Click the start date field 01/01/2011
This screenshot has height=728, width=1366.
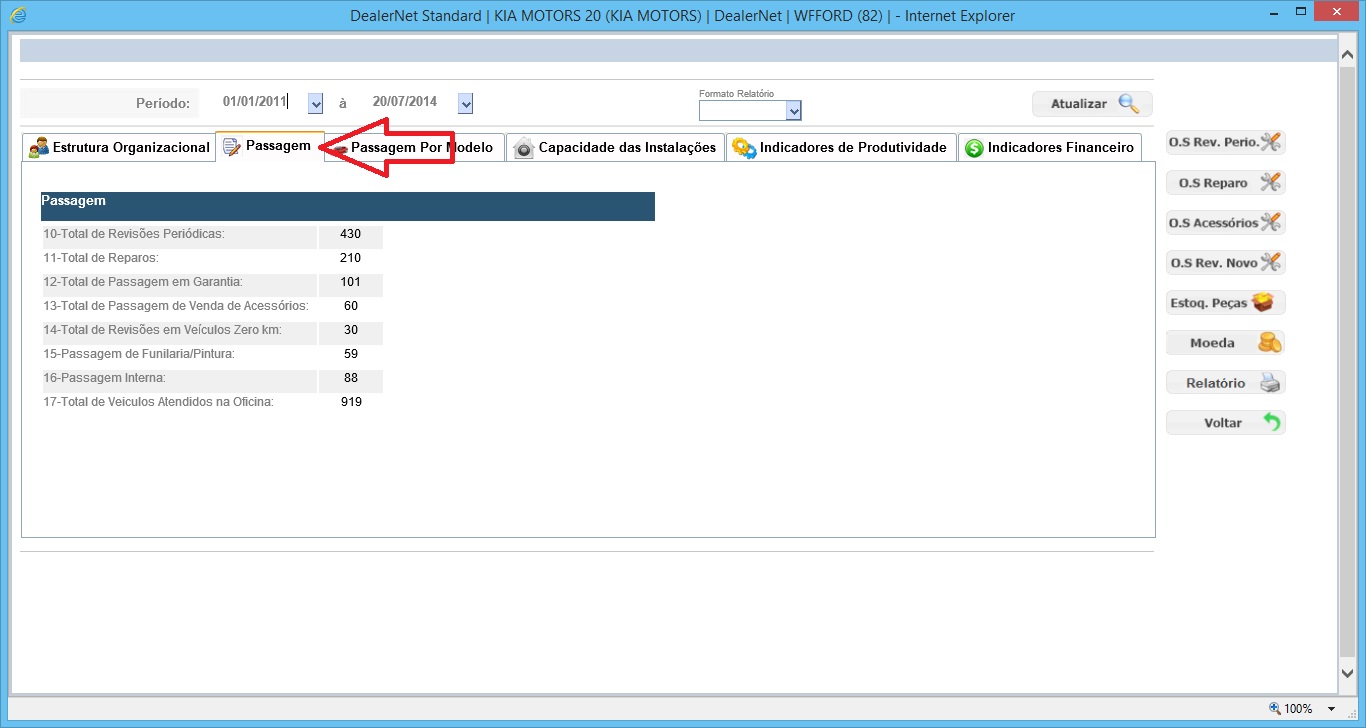(x=255, y=101)
